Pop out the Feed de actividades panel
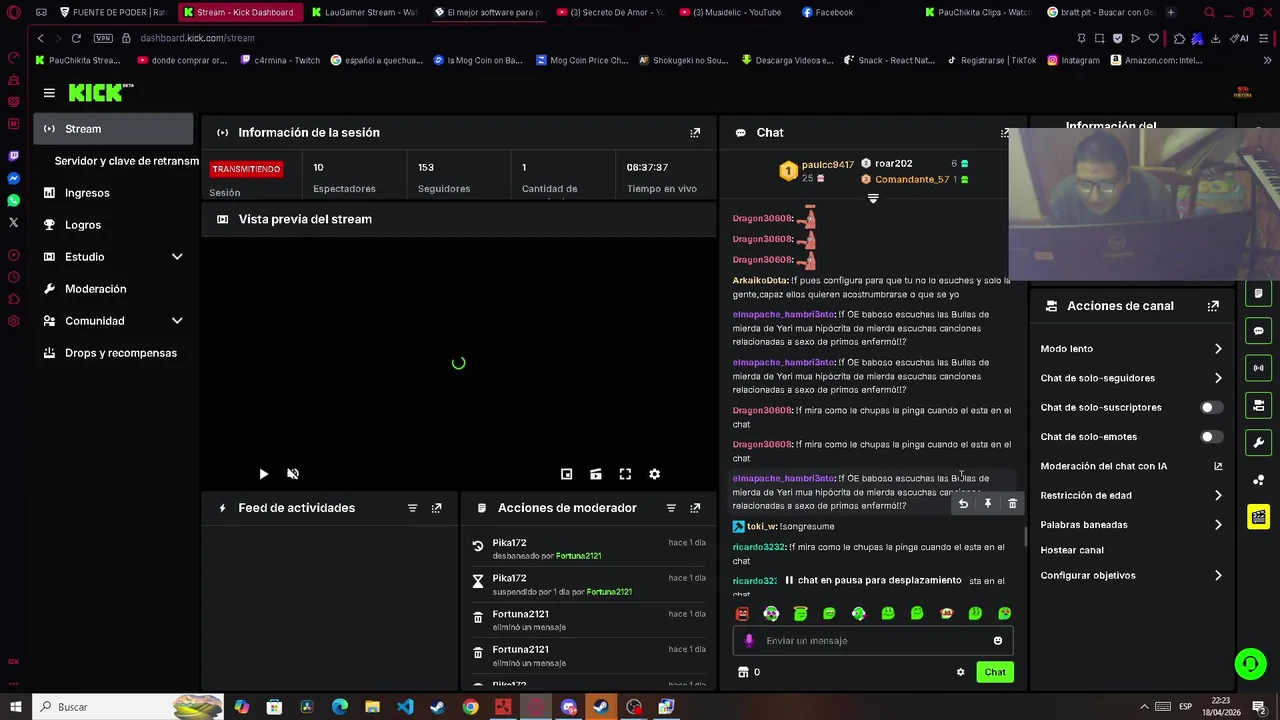The image size is (1280, 720). pos(436,508)
